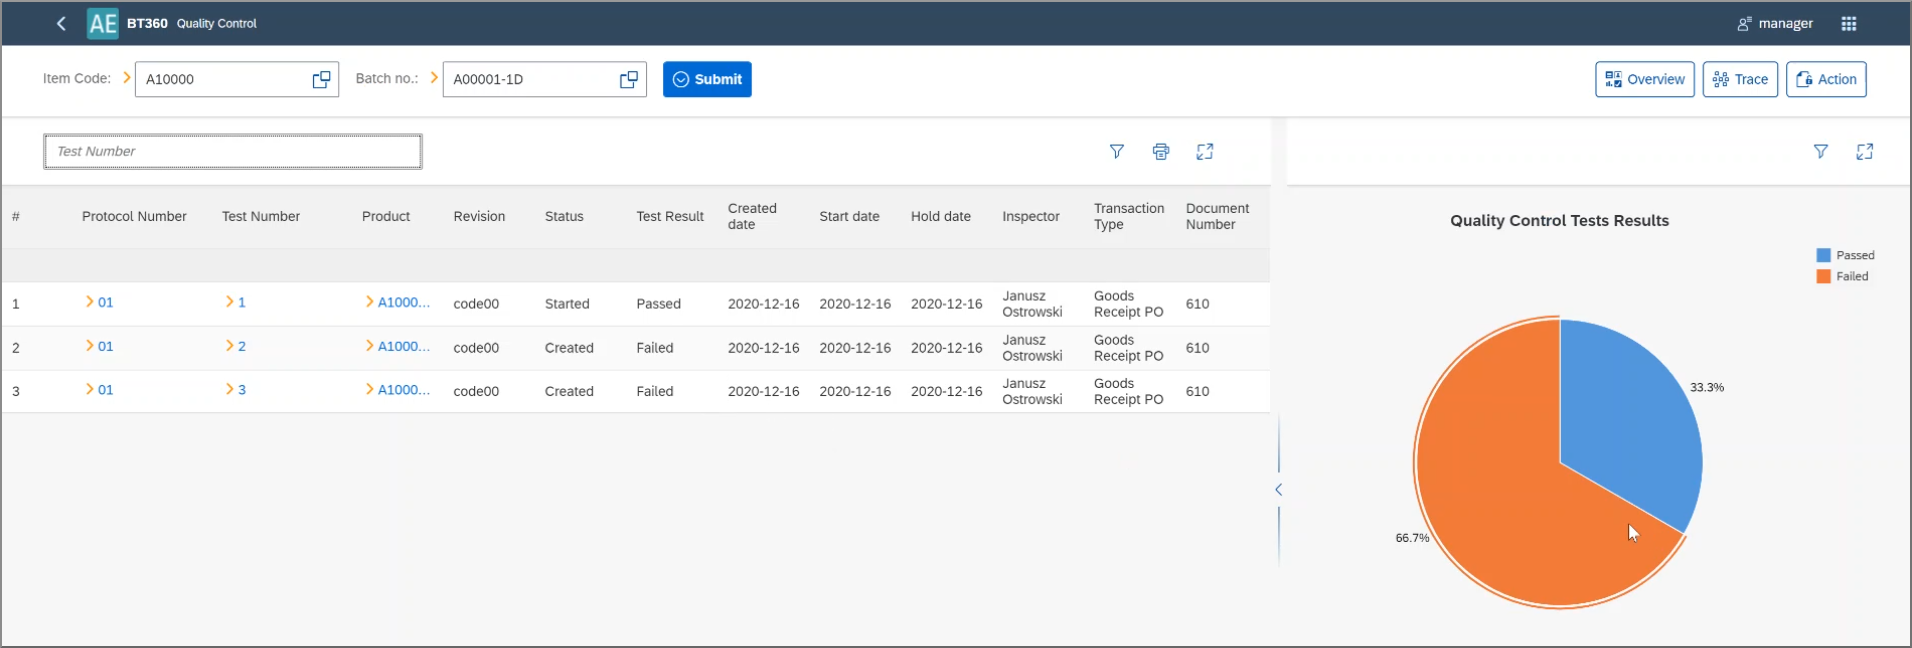Screen dimensions: 1912x648
Task: Click the Failed result in row 2
Action: 655,348
